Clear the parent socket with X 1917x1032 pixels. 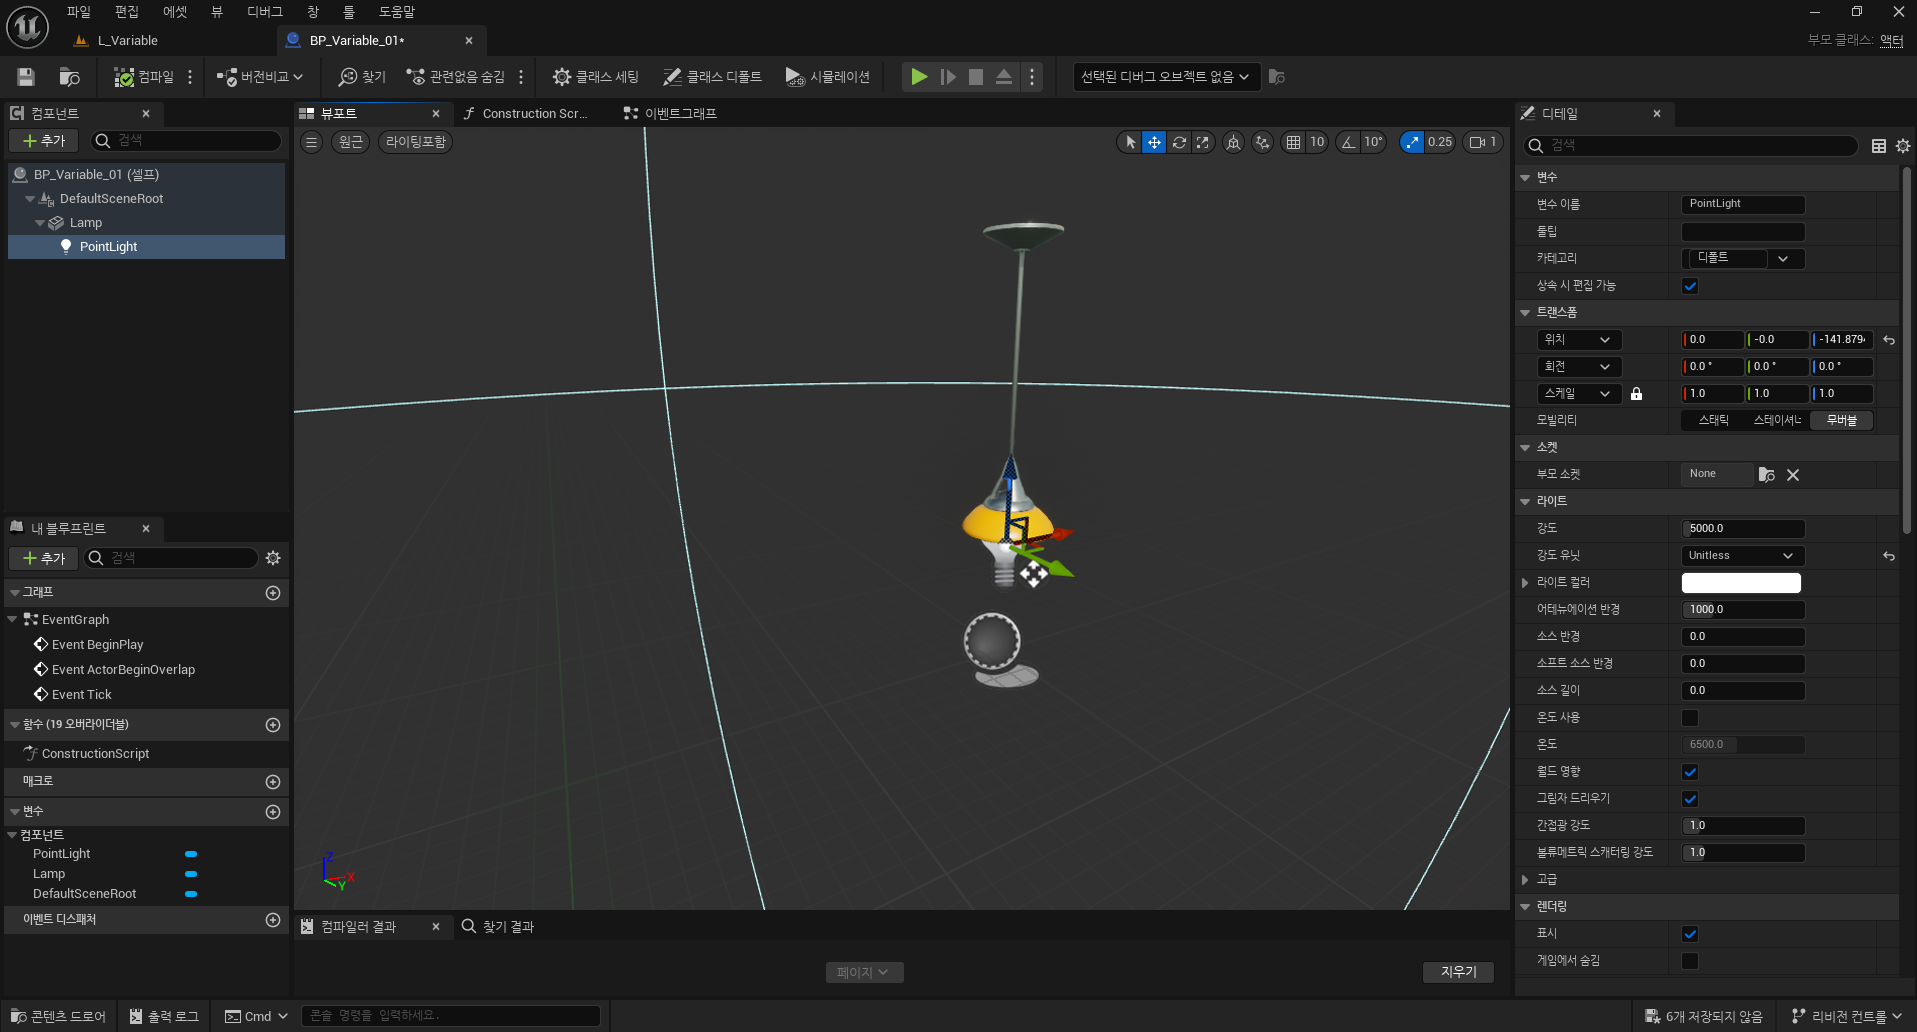[x=1793, y=475]
